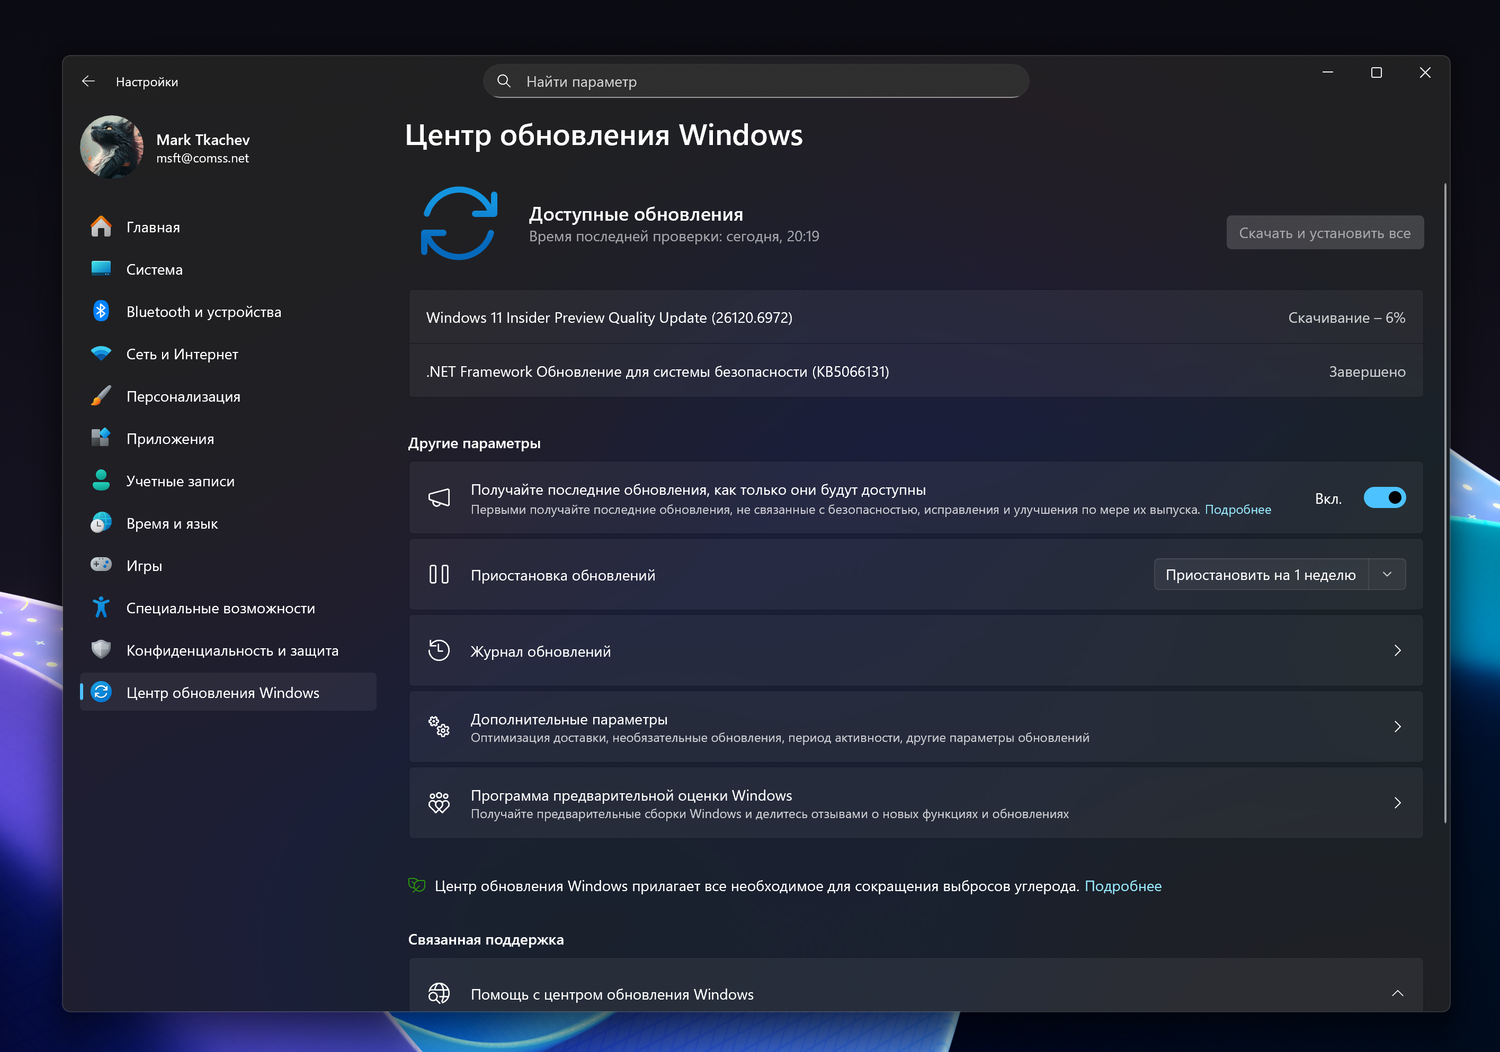1500x1052 pixels.
Task: Click the back arrow in Settings header
Action: (88, 81)
